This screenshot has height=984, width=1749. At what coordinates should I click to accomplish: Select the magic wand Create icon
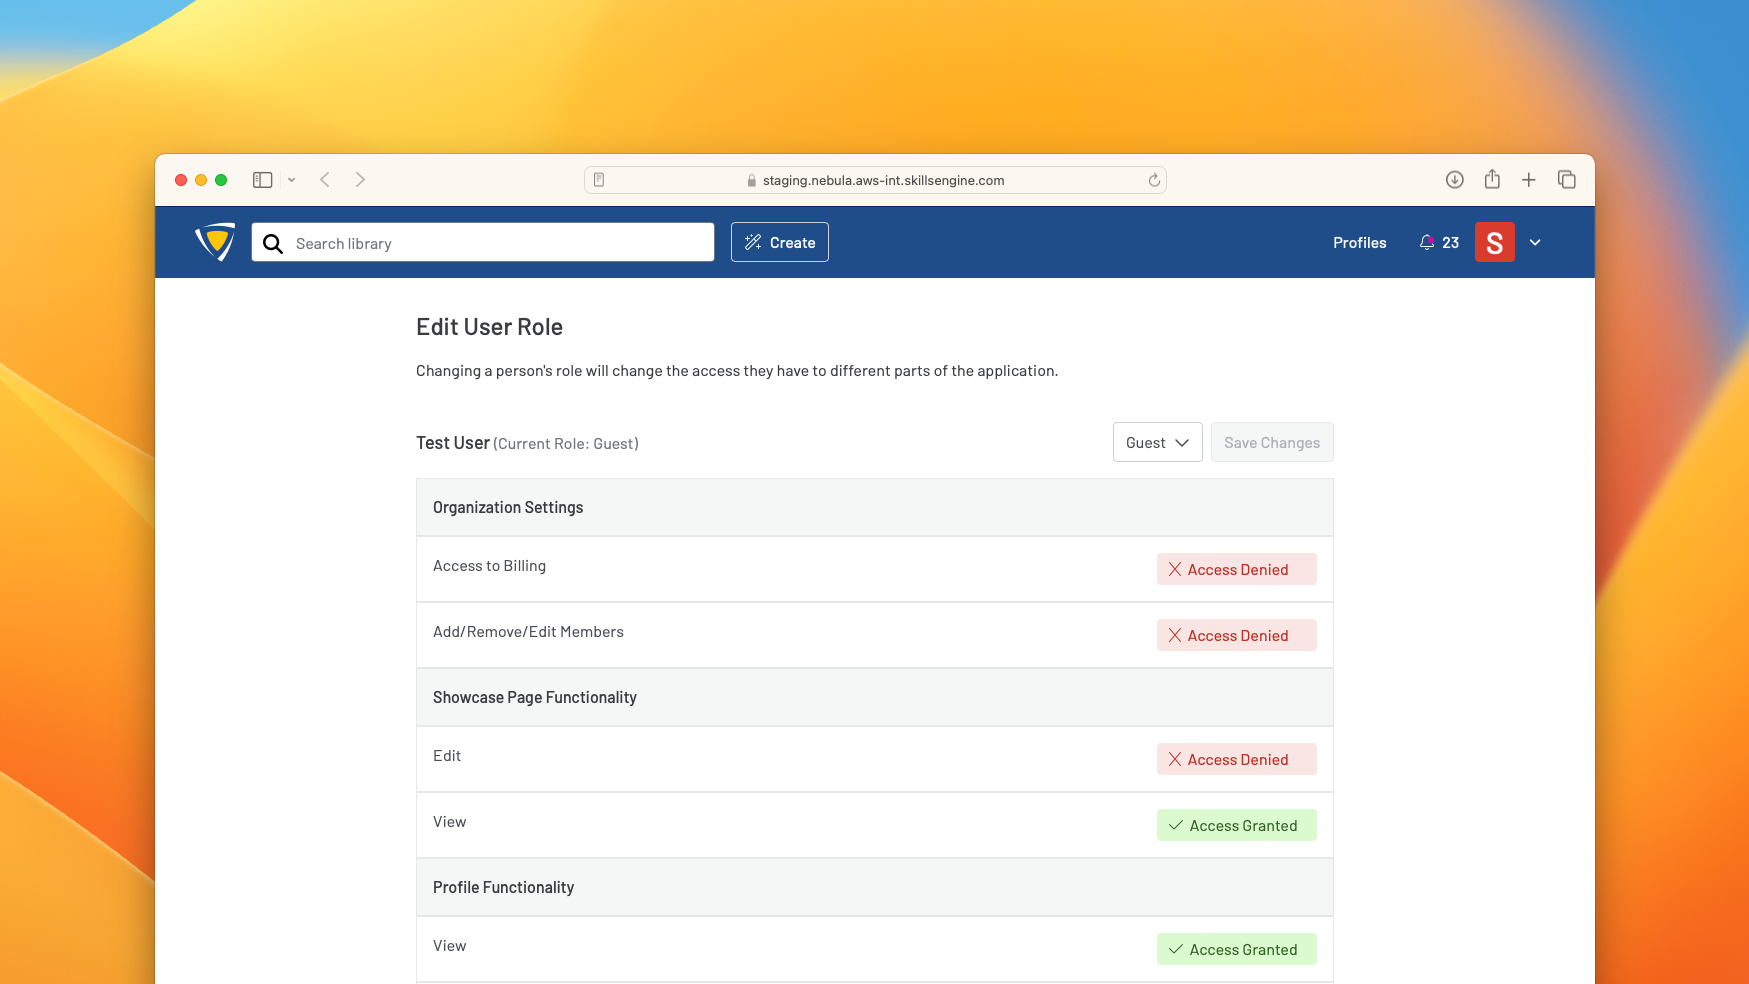coord(752,242)
